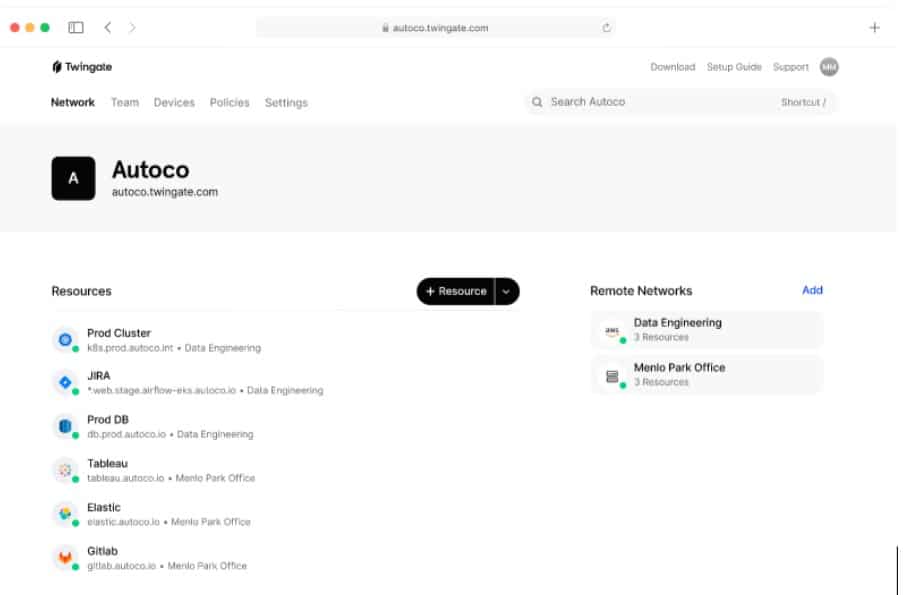The width and height of the screenshot is (903, 595).
Task: Click the Remote Networks section heading
Action: click(641, 291)
